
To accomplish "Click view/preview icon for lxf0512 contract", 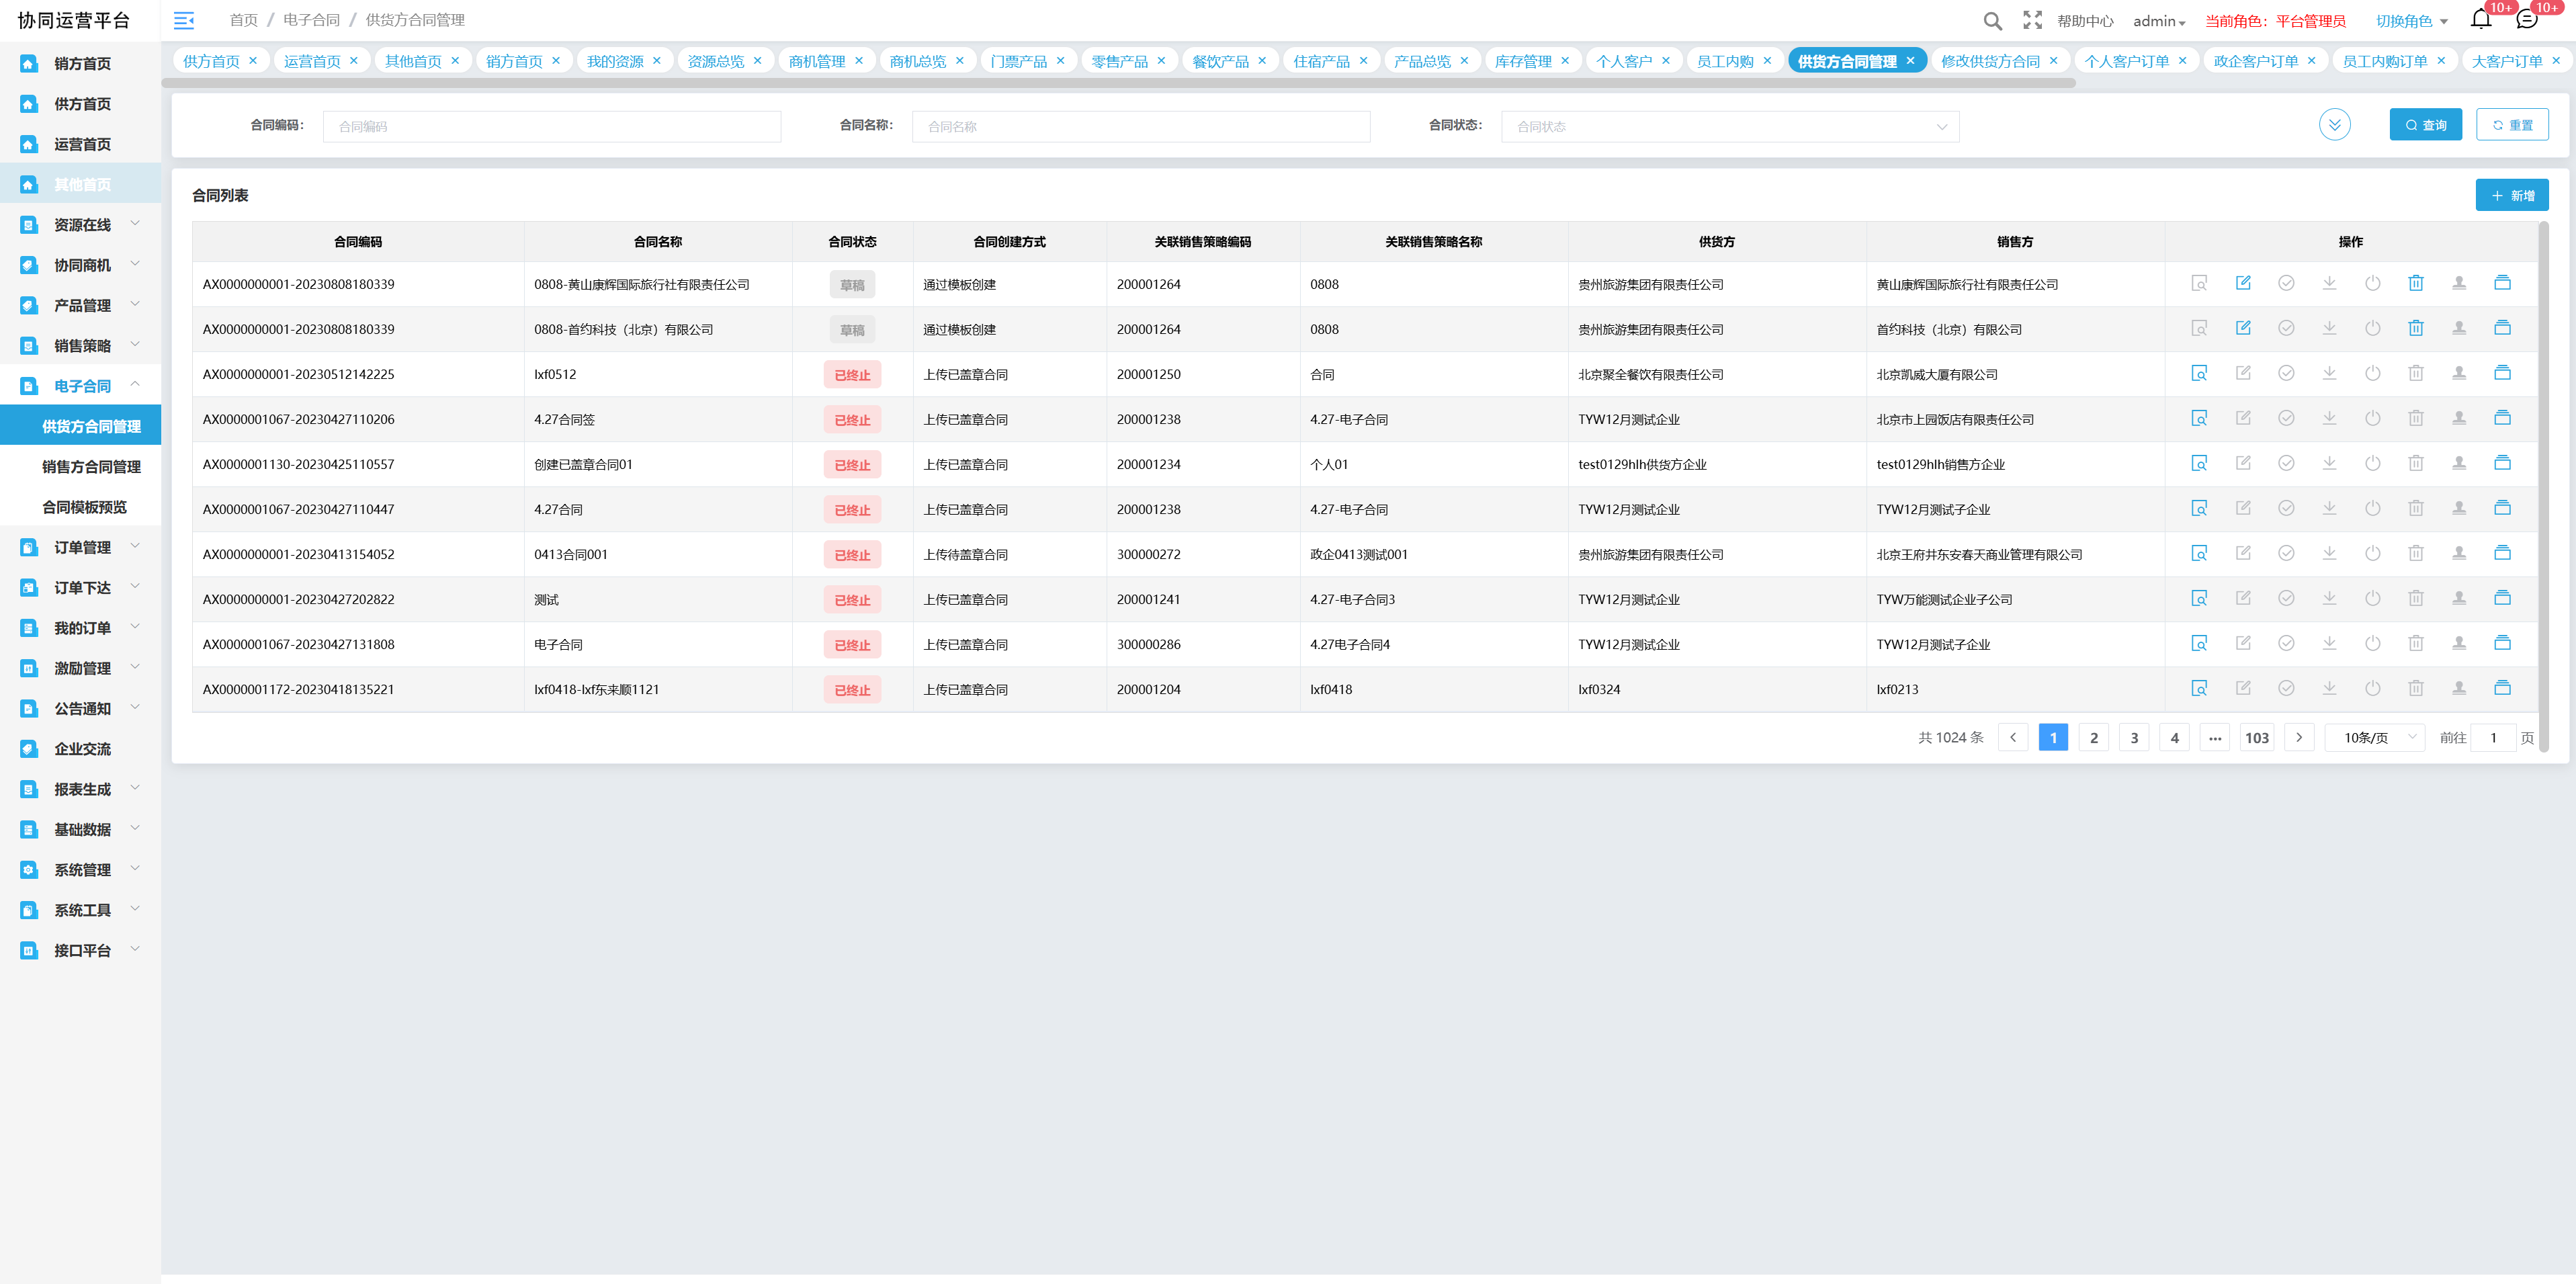I will point(2199,373).
